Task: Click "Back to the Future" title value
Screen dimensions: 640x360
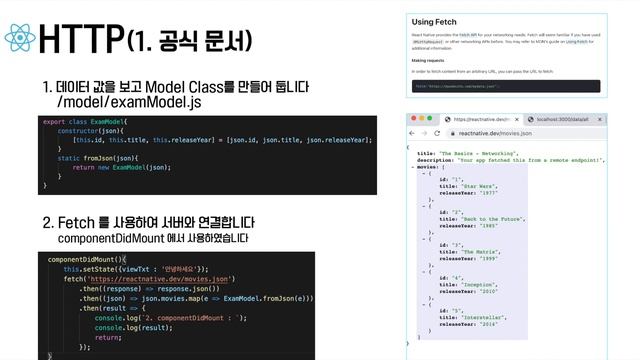Action: tap(492, 219)
